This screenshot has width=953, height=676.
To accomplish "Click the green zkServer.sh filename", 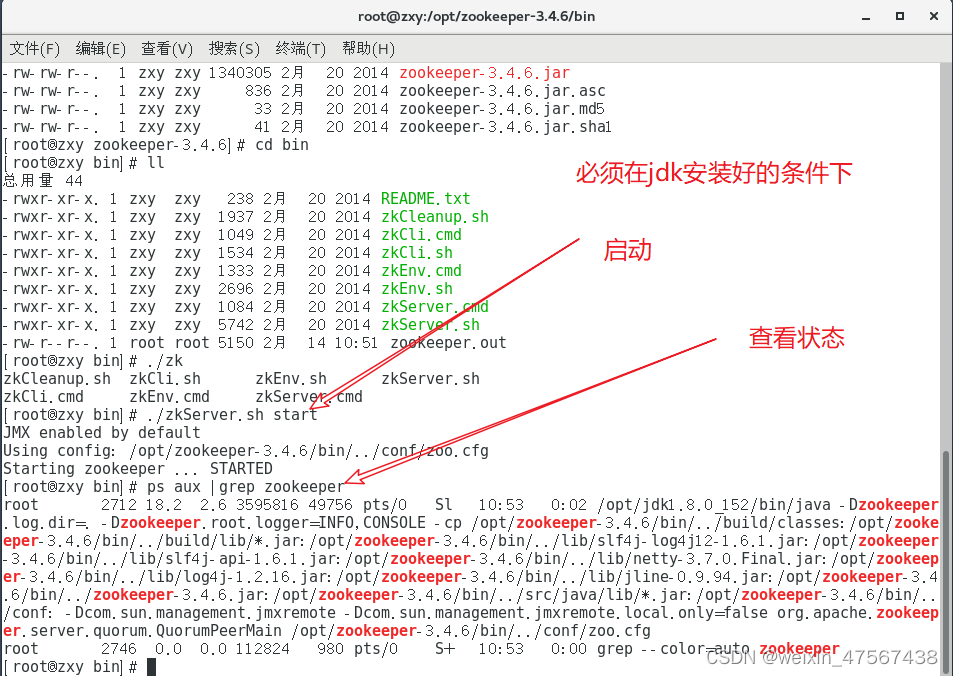I will [x=430, y=325].
